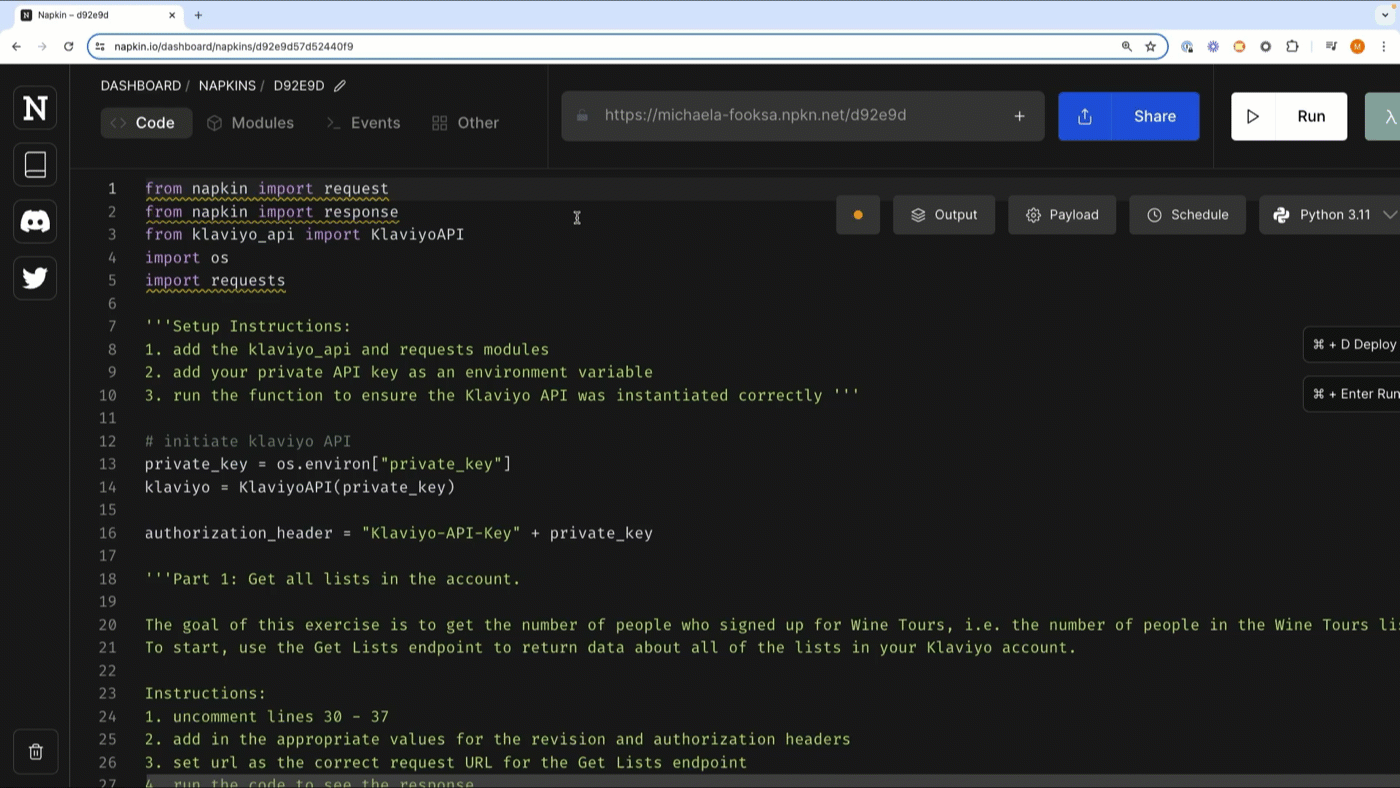
Task: Open the docs book icon in the sidebar
Action: point(35,164)
